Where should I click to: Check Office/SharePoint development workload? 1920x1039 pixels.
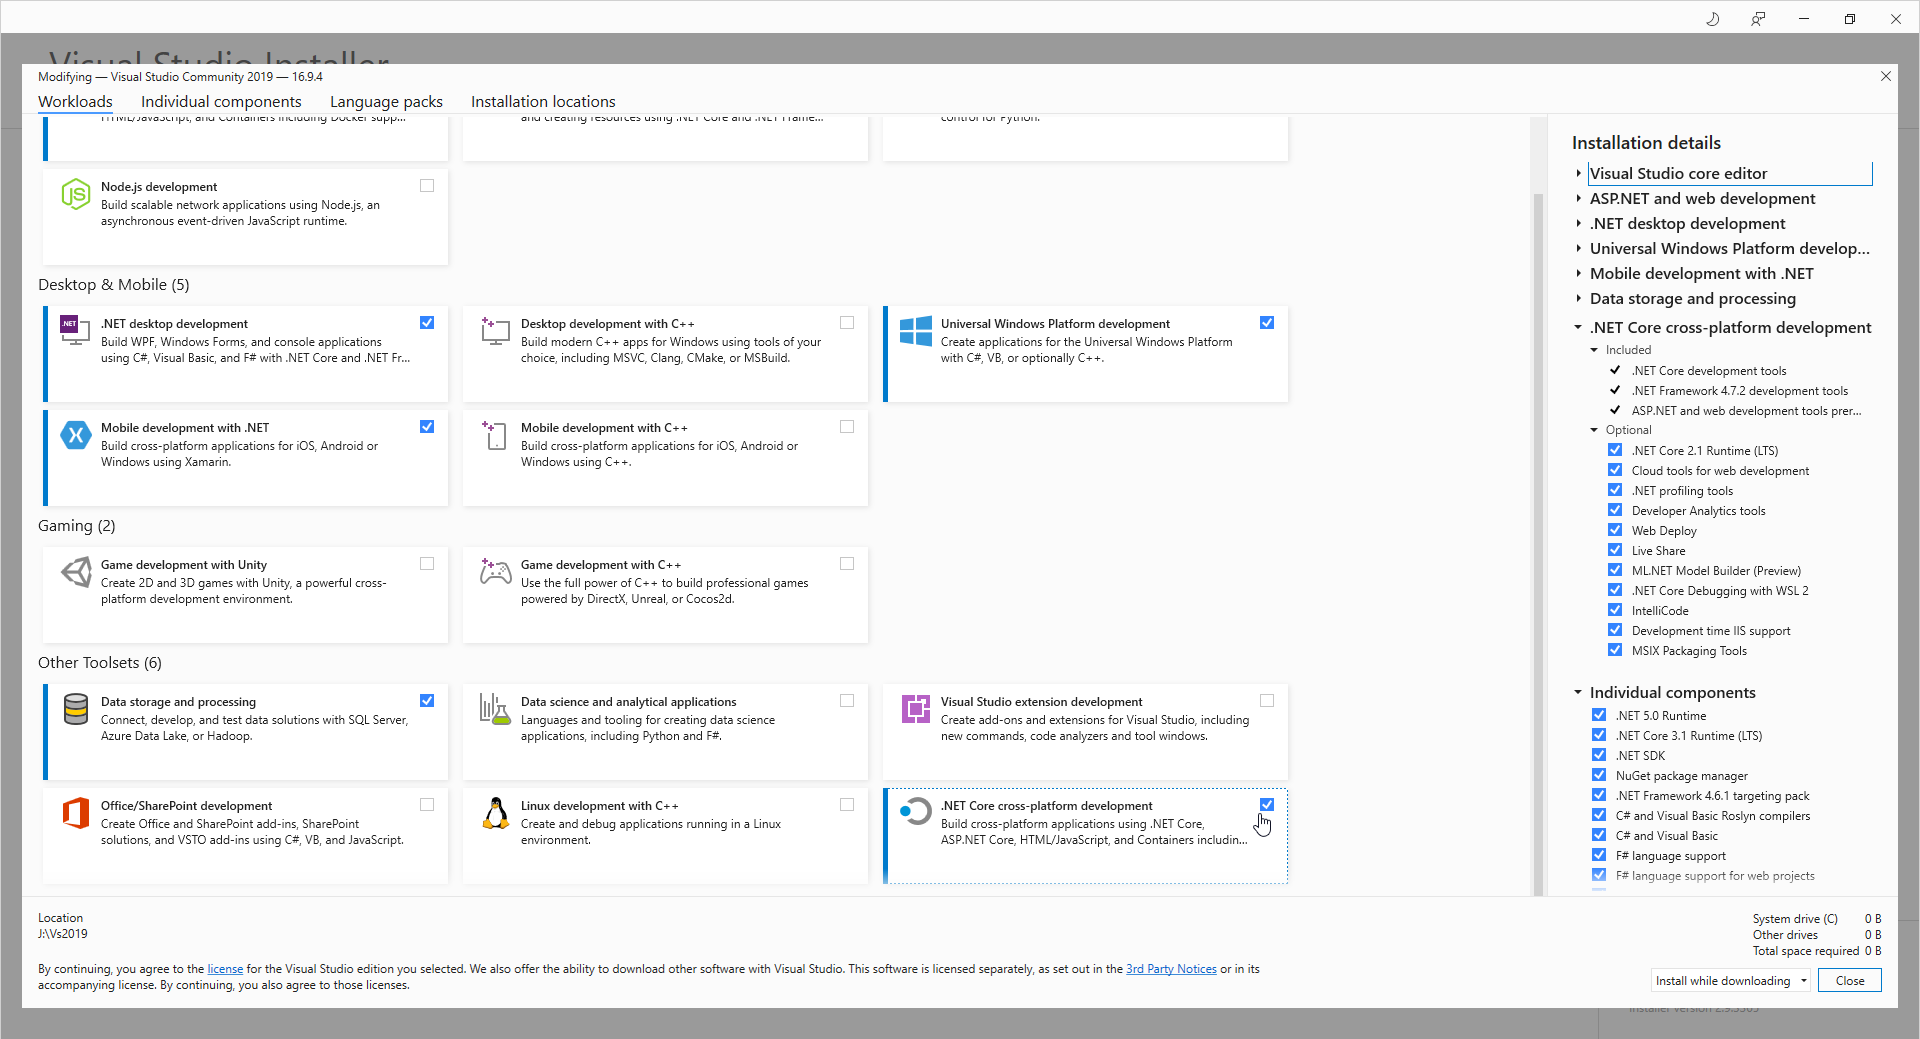click(427, 805)
